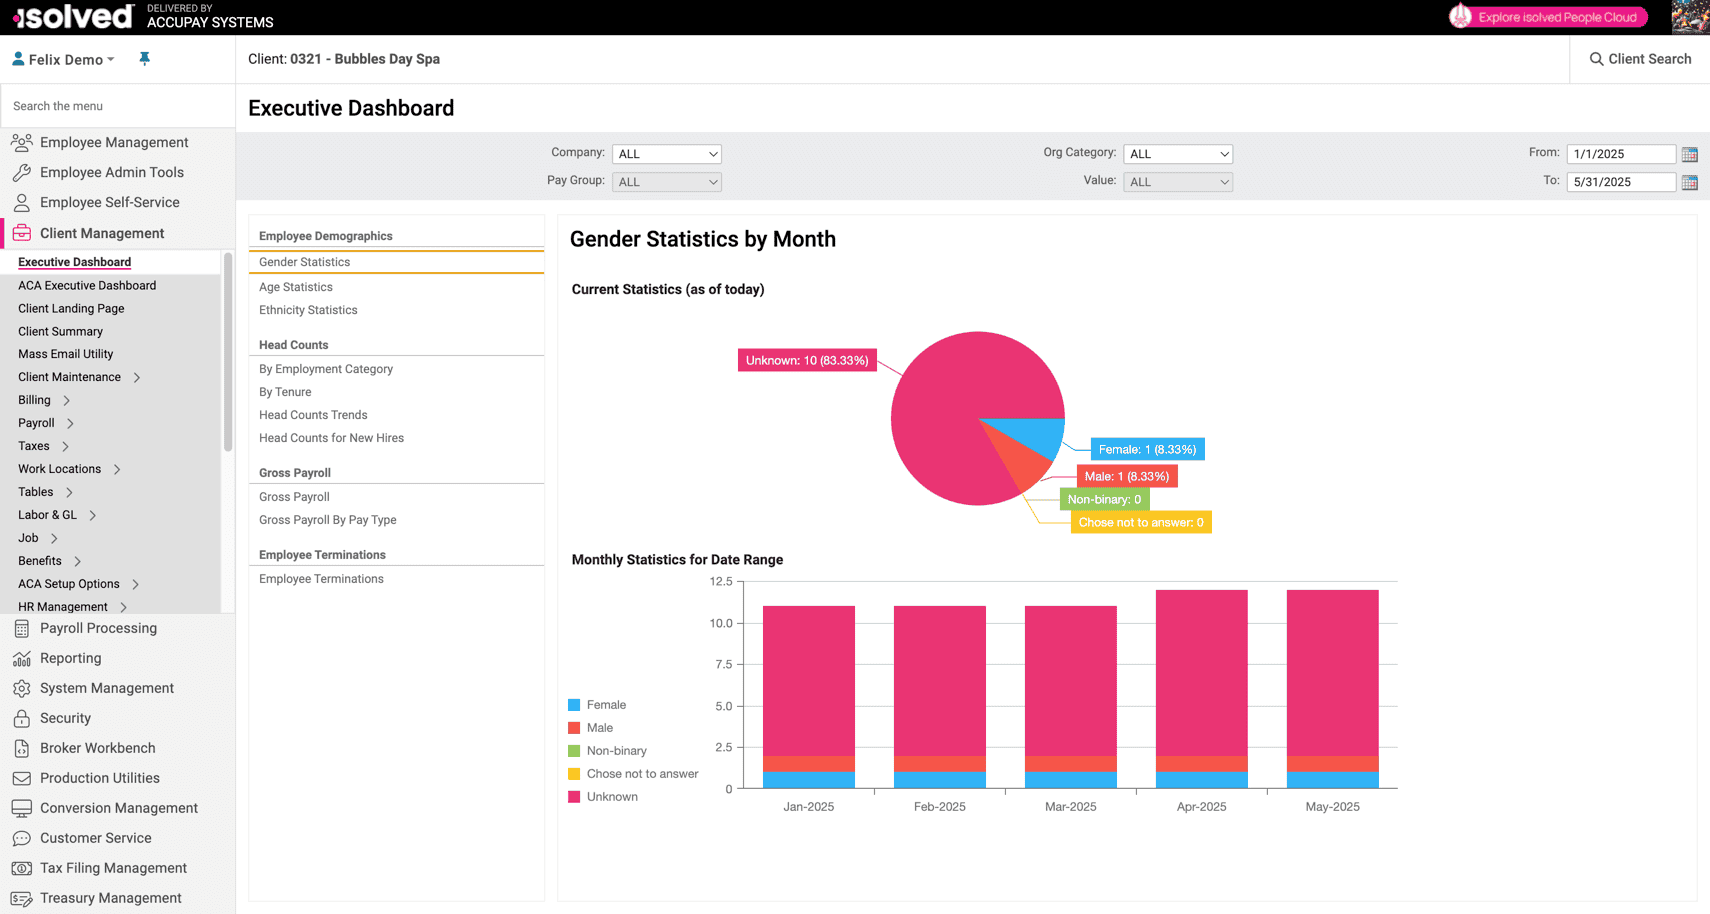The image size is (1710, 914).
Task: Open the Org Category dropdown
Action: pyautogui.click(x=1177, y=154)
